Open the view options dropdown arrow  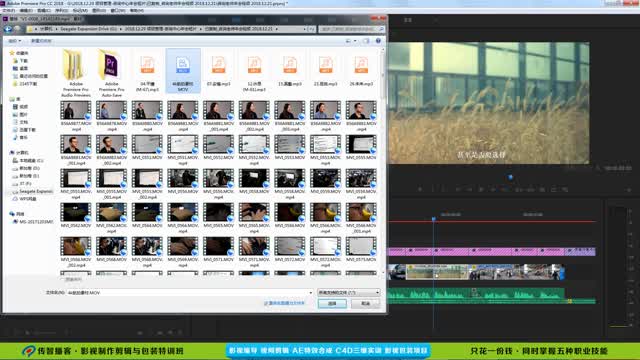point(355,41)
